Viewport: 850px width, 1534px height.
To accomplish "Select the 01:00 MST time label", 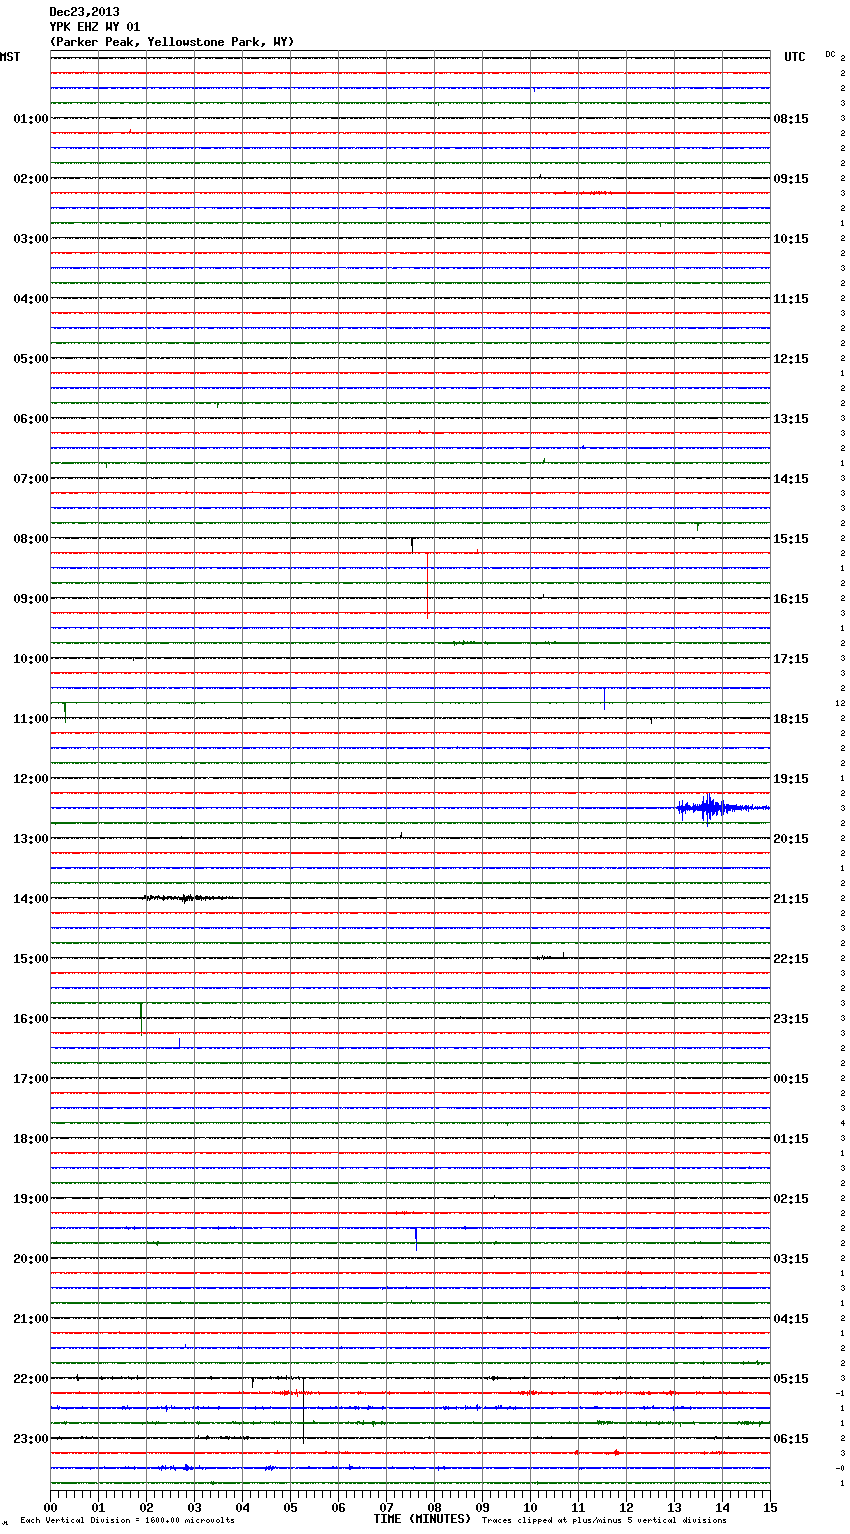I will coord(31,119).
